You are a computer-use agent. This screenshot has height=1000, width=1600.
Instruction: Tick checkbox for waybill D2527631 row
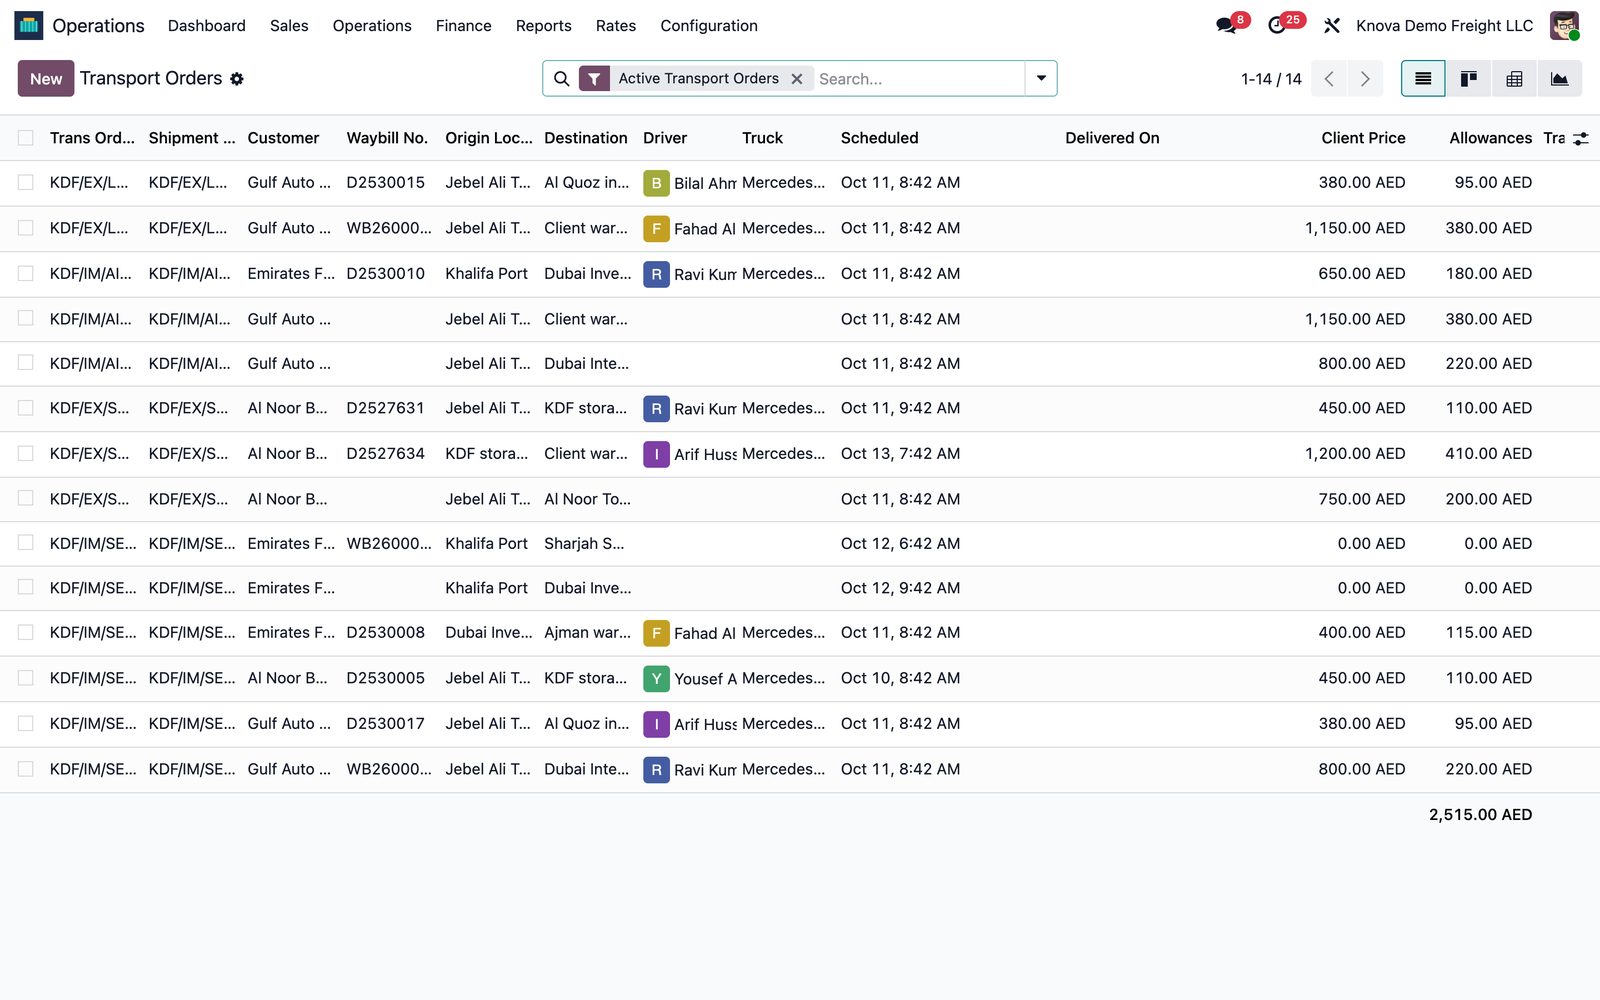[26, 408]
